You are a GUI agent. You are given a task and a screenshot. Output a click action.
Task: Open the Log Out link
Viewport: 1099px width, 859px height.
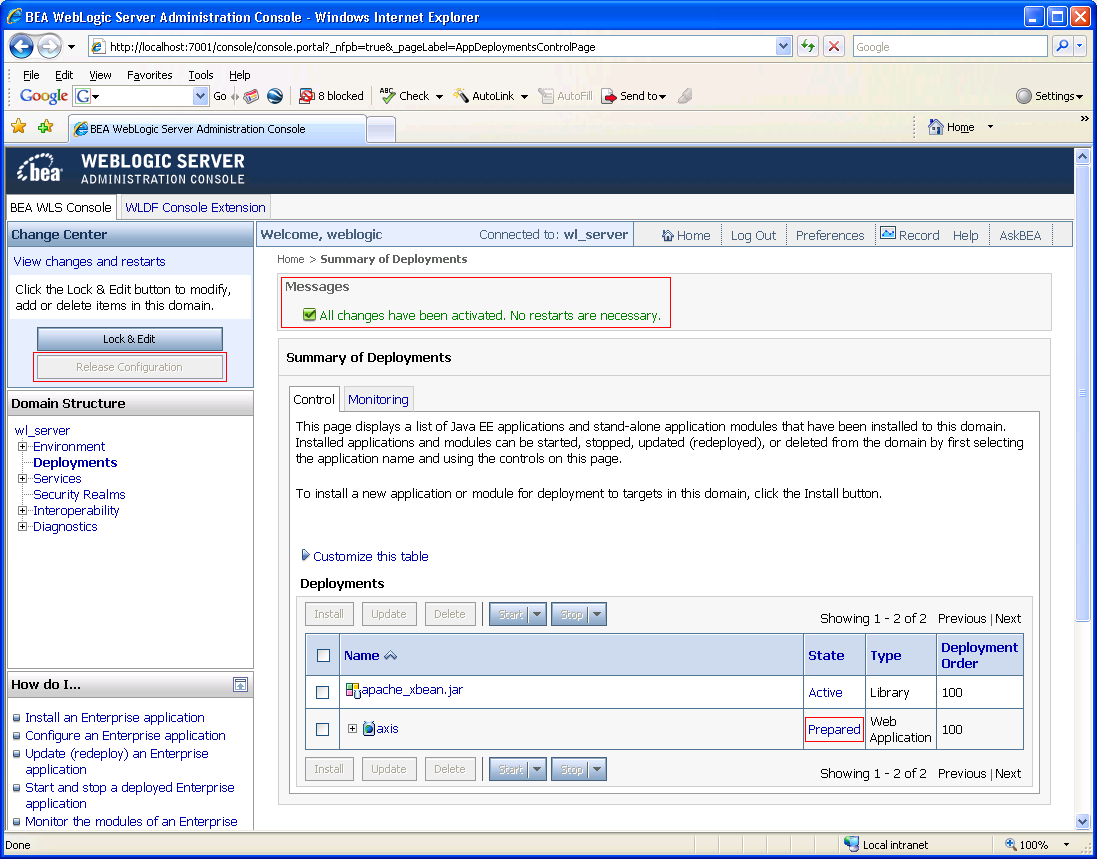coord(753,235)
